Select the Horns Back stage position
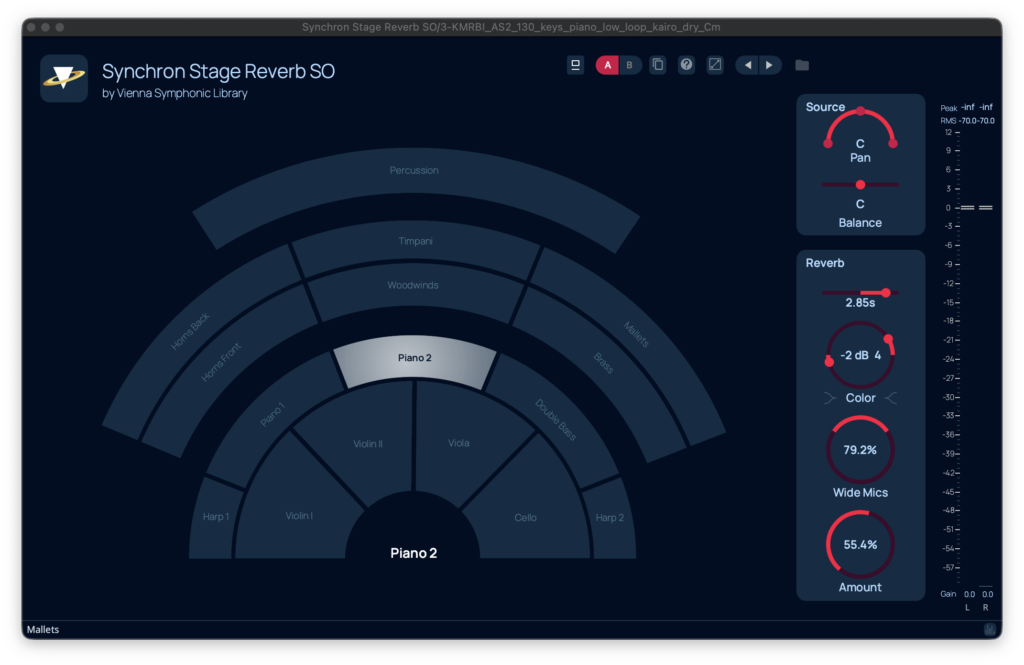The image size is (1024, 665). pos(189,333)
